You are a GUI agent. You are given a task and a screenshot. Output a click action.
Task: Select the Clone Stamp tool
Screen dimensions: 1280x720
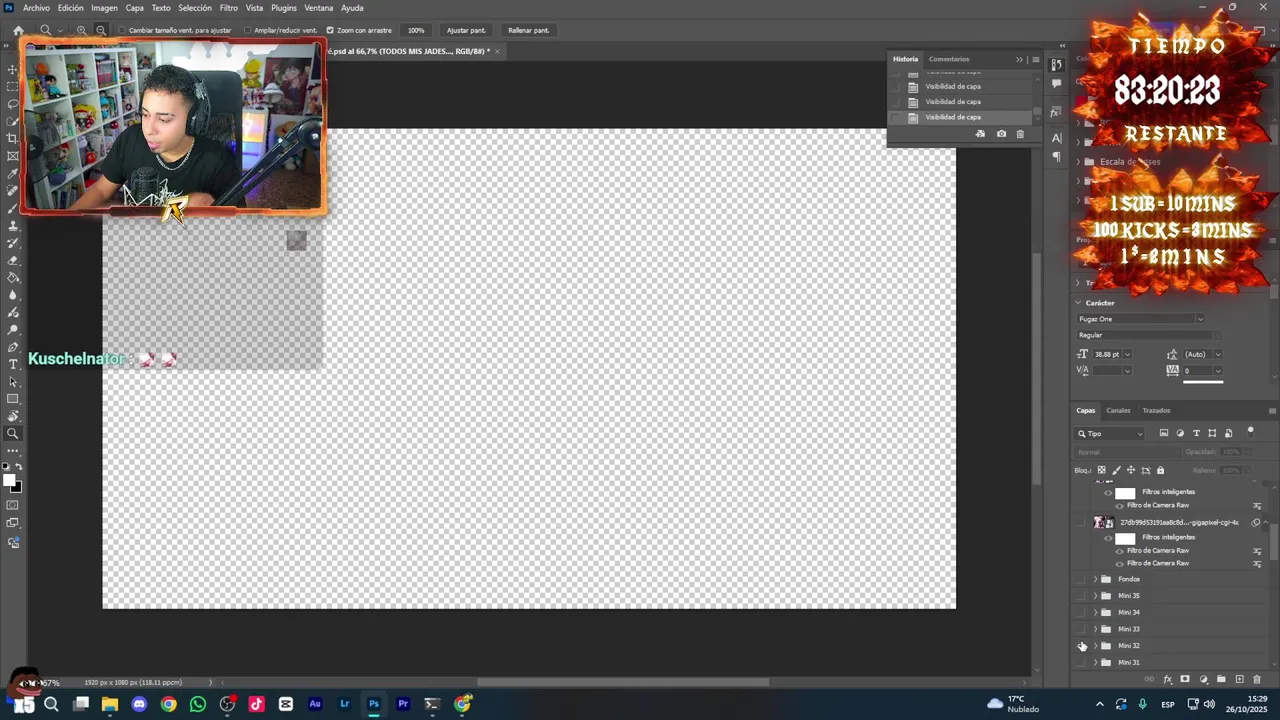13,225
